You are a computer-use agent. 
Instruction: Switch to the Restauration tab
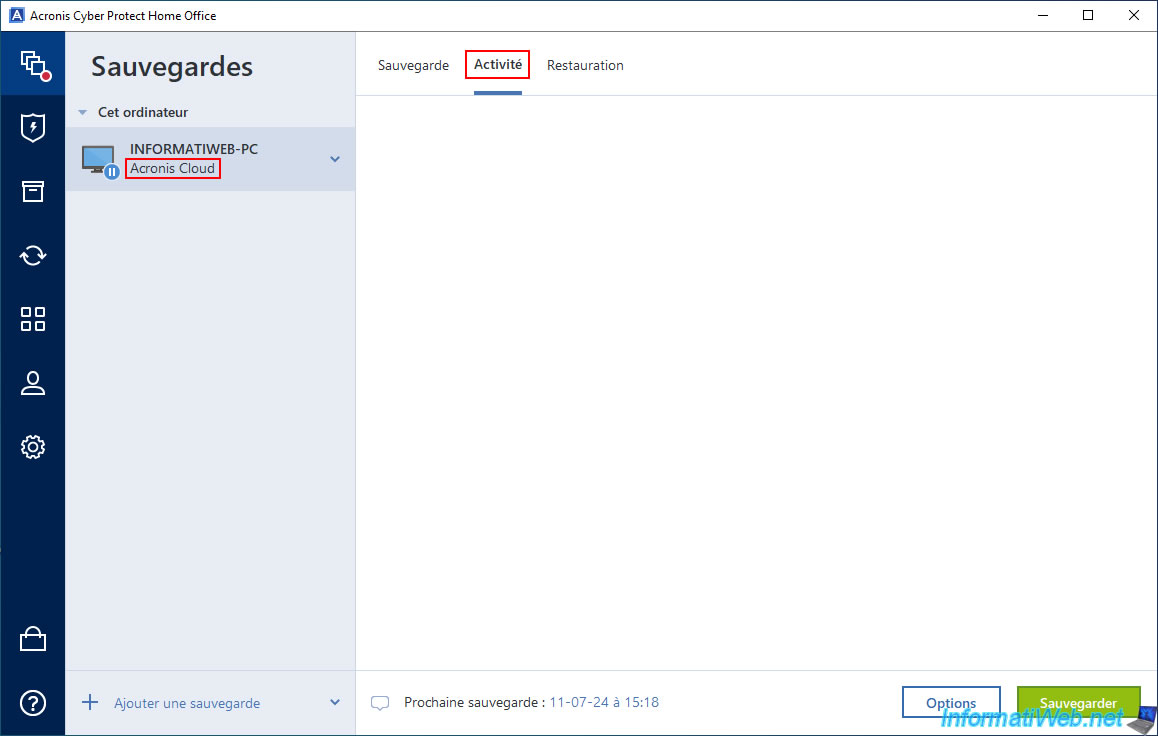point(585,65)
